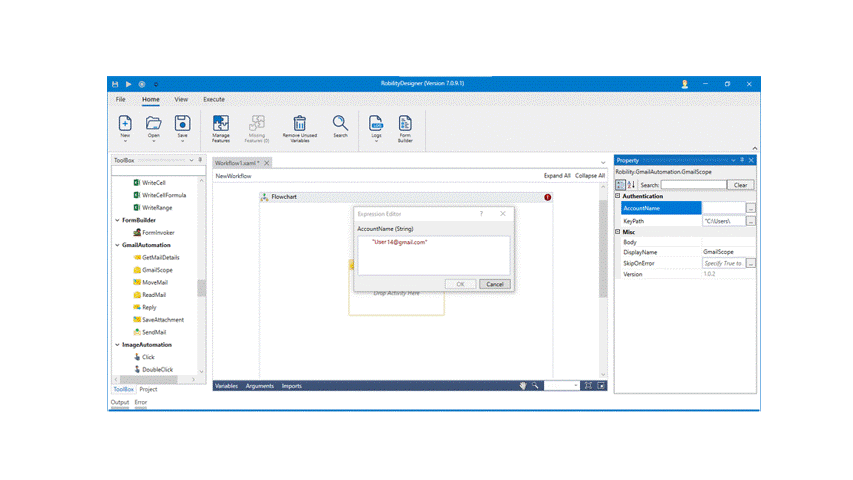Click Cancel in Expression Editor
853x480 pixels.
coord(494,284)
